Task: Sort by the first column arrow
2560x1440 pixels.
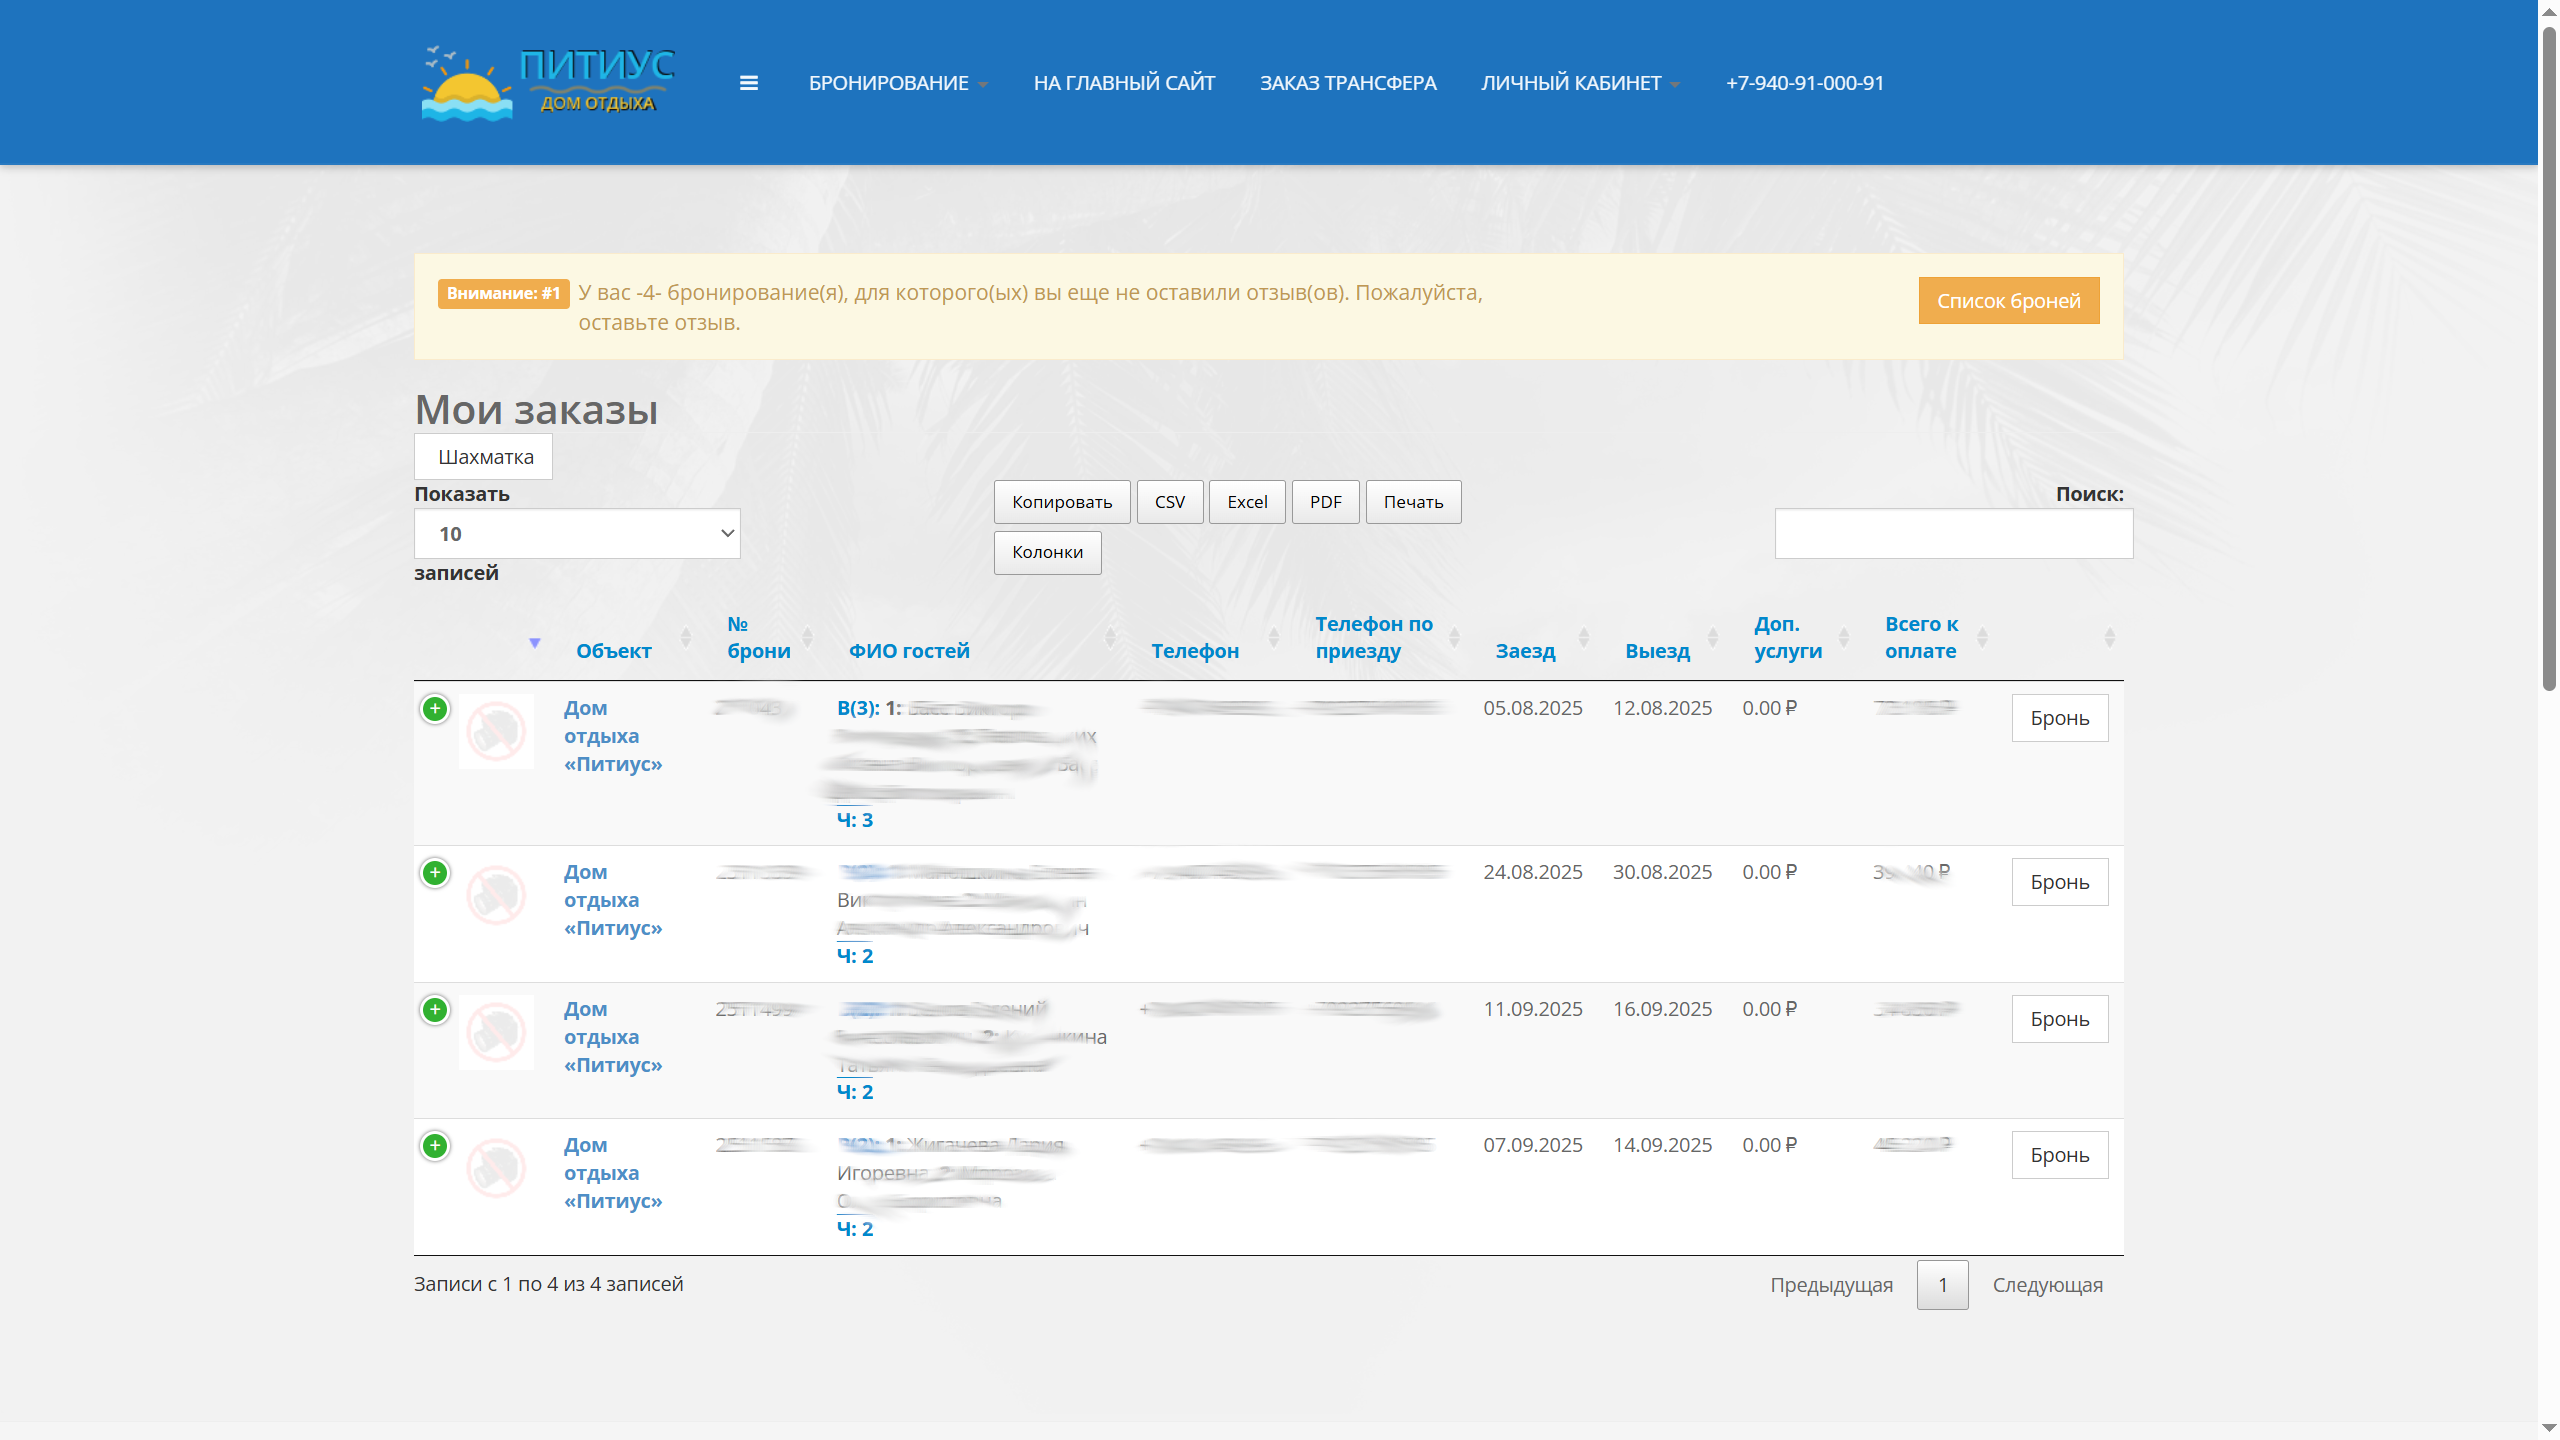Action: pyautogui.click(x=535, y=643)
